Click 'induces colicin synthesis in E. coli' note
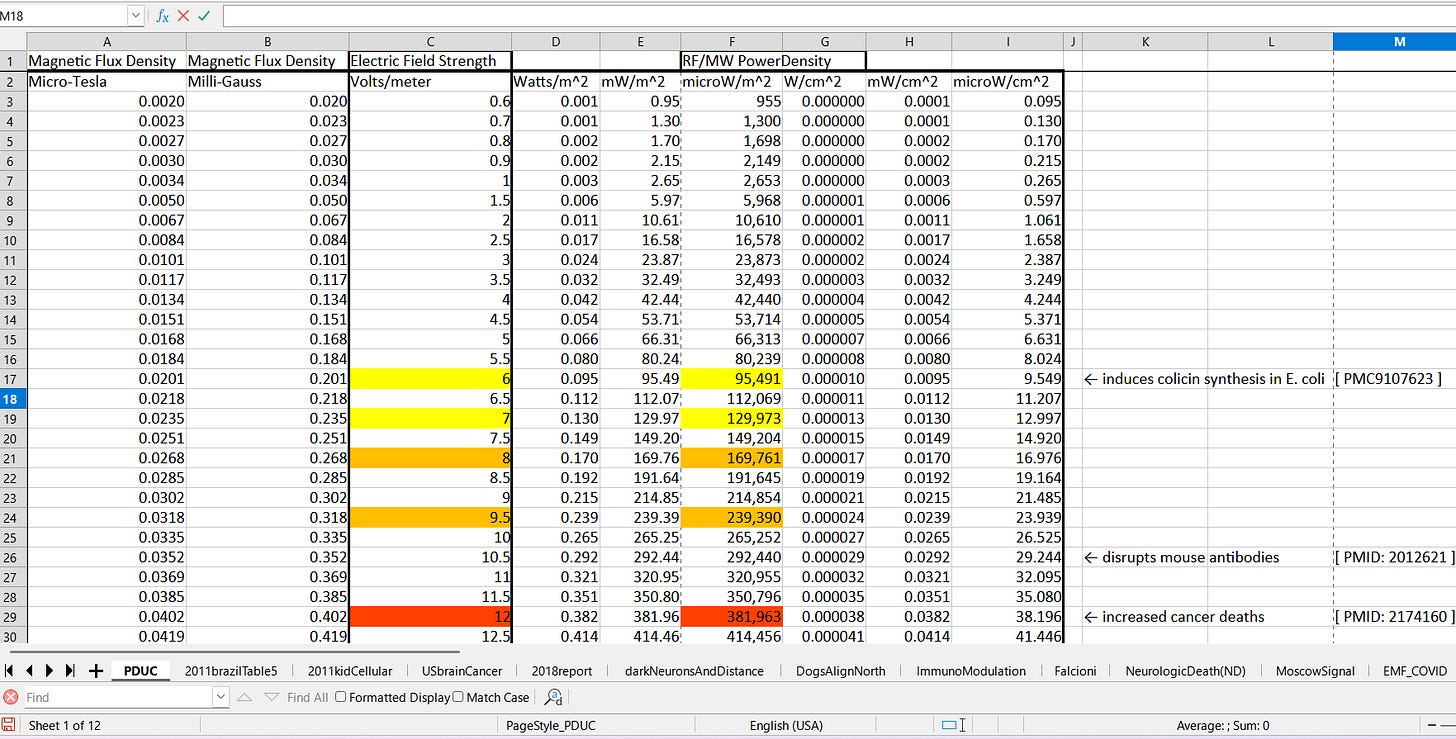The height and width of the screenshot is (739, 1456). point(1205,378)
